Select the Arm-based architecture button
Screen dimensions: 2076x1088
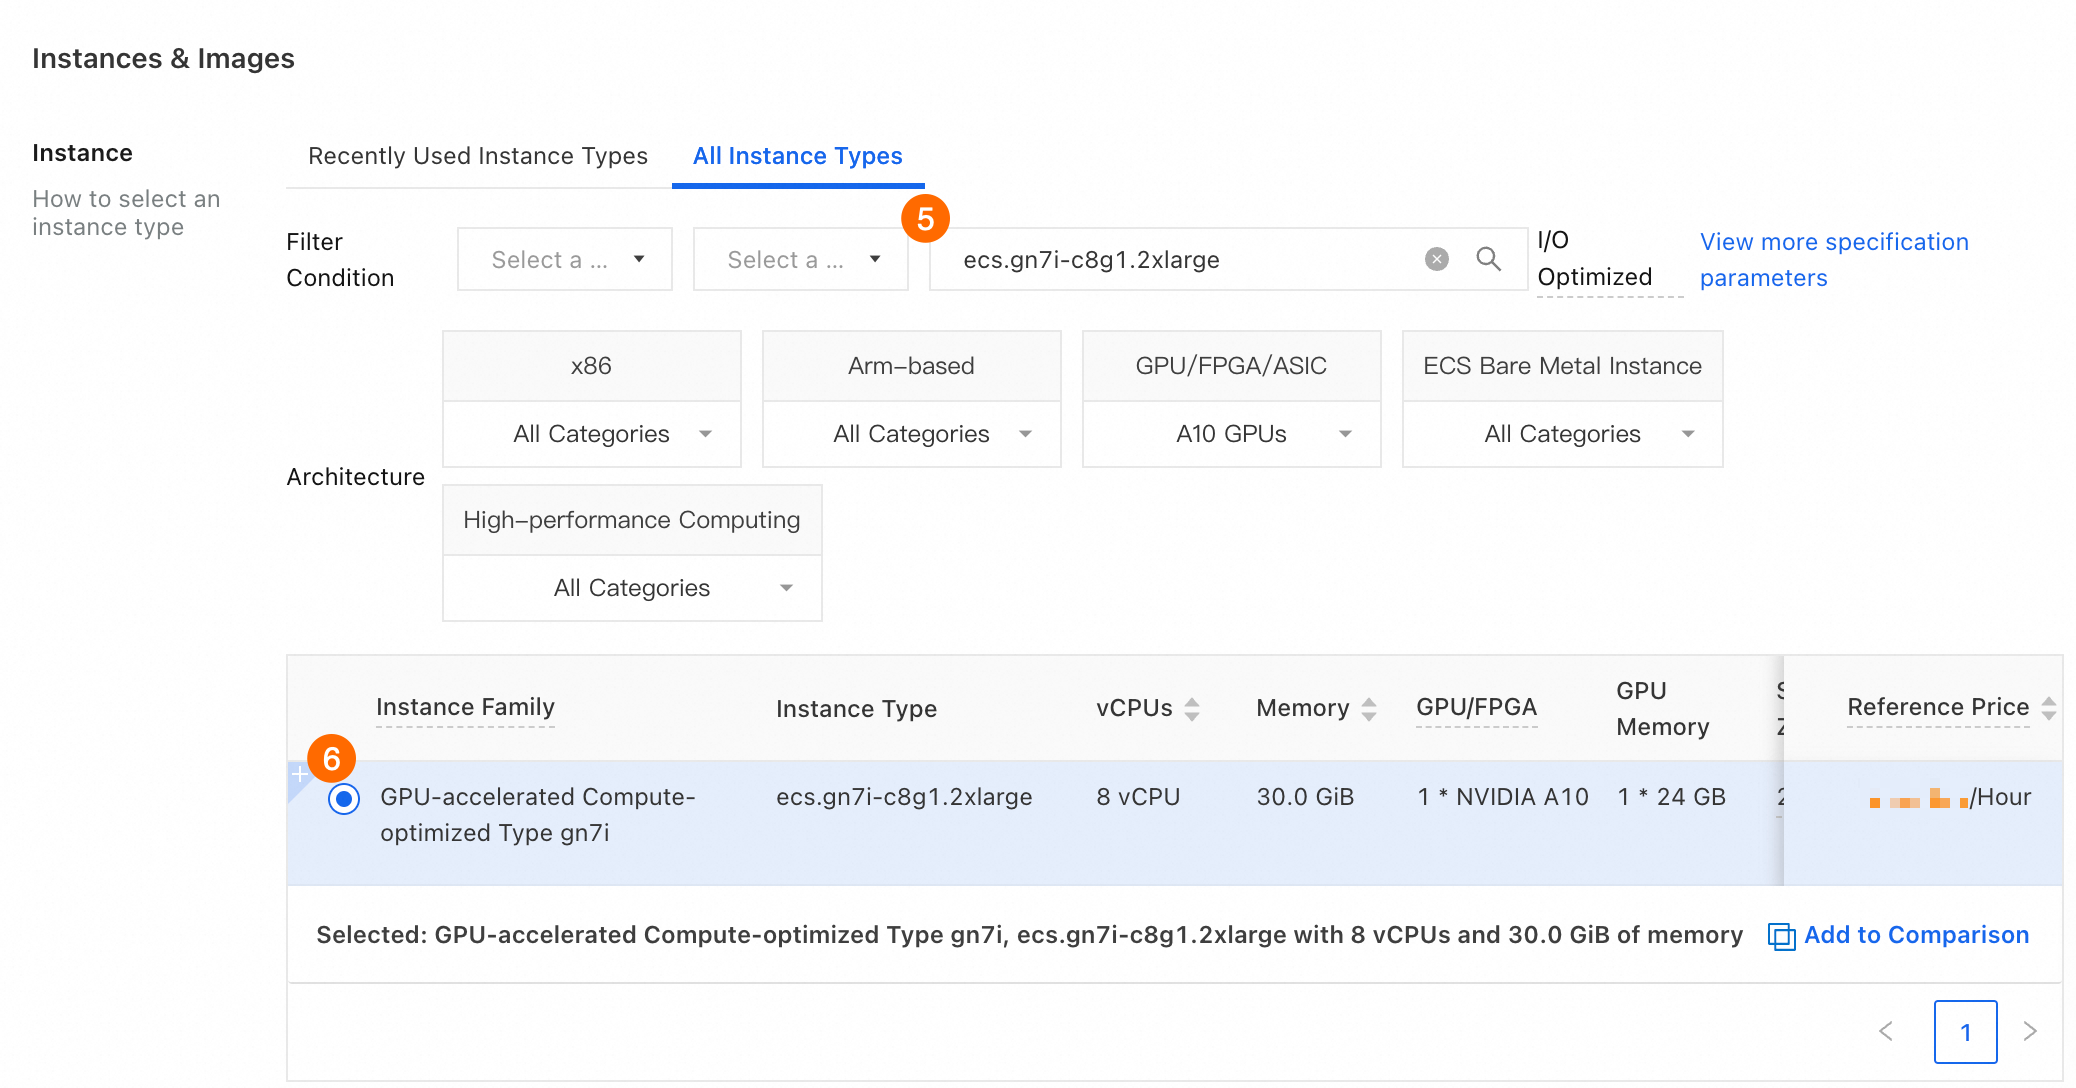[x=911, y=366]
